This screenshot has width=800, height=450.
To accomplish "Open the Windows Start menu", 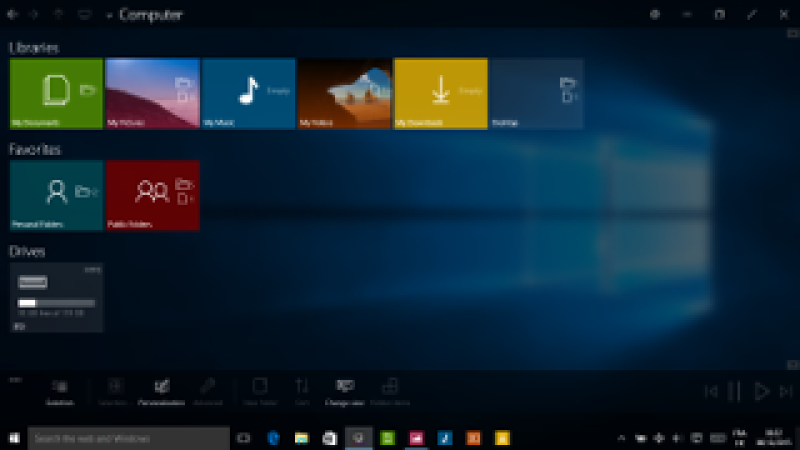I will click(x=14, y=438).
